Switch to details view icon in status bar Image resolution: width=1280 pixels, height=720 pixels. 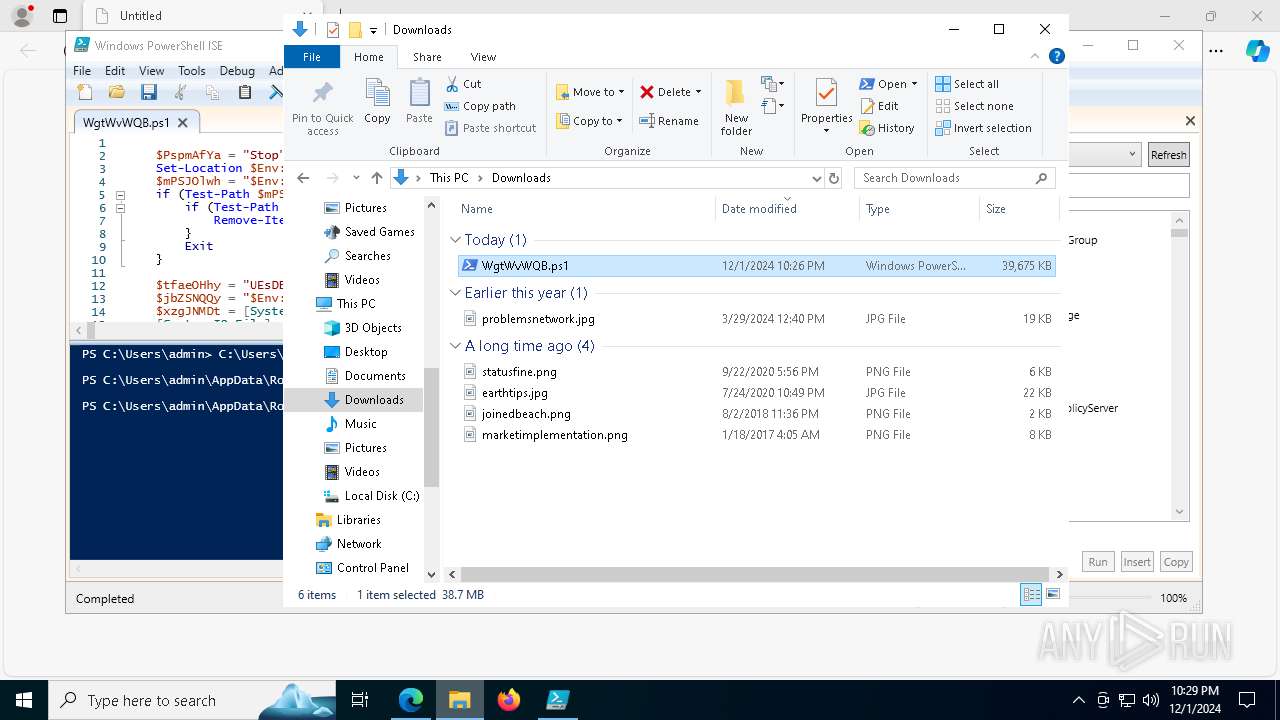click(x=1031, y=594)
